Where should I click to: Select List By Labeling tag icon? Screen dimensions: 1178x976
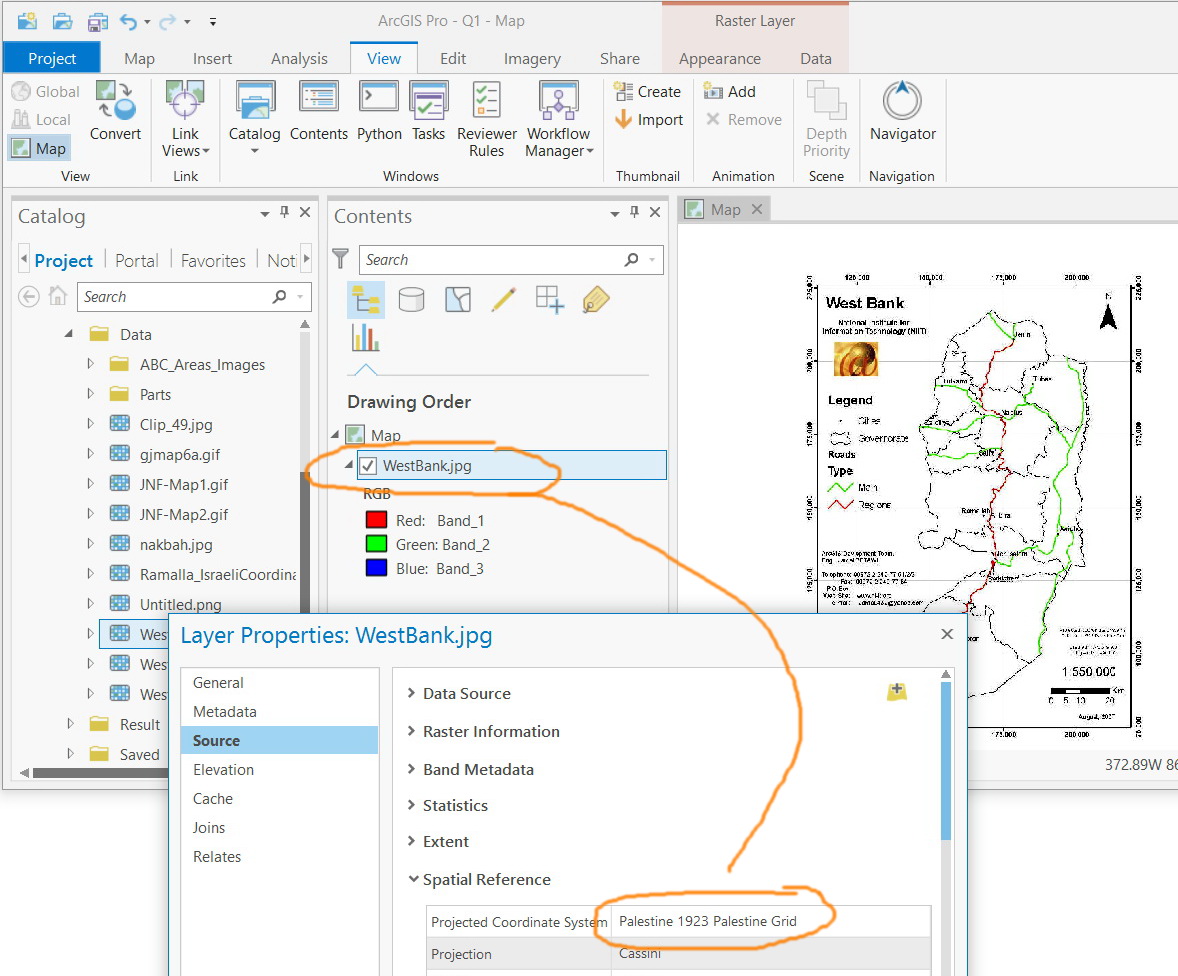[x=596, y=300]
